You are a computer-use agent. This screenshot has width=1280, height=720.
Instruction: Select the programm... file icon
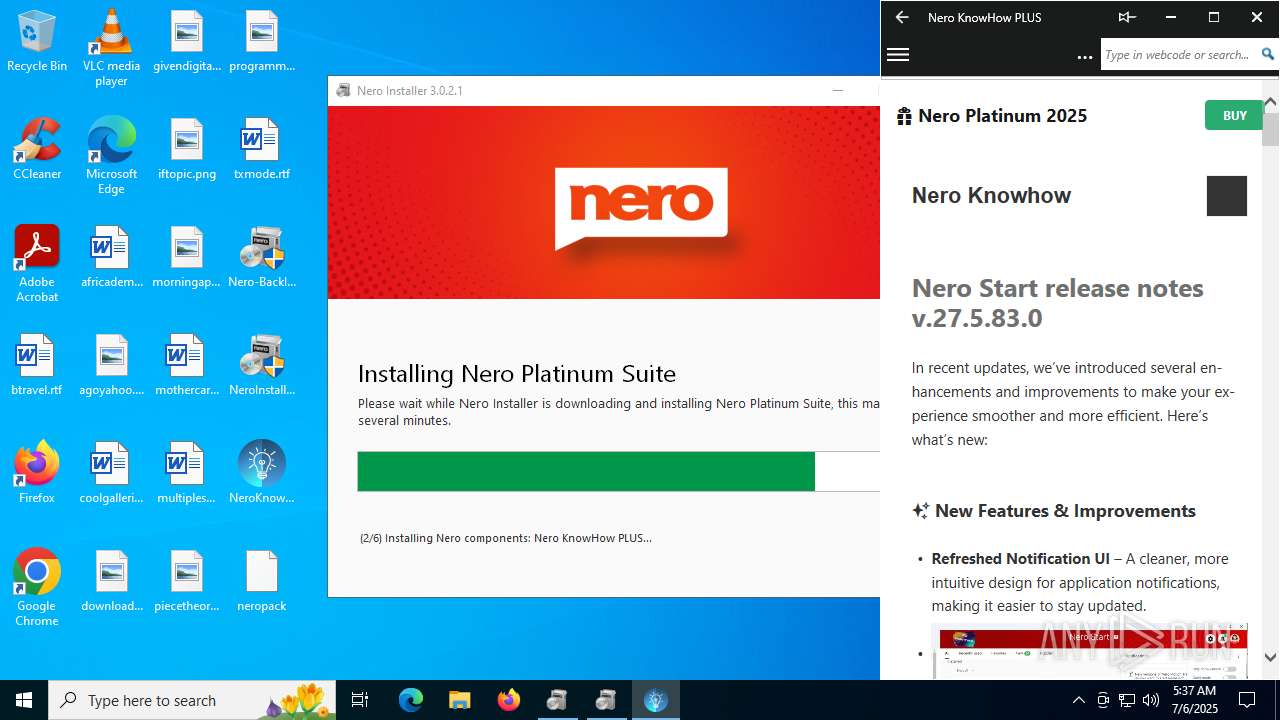262,41
